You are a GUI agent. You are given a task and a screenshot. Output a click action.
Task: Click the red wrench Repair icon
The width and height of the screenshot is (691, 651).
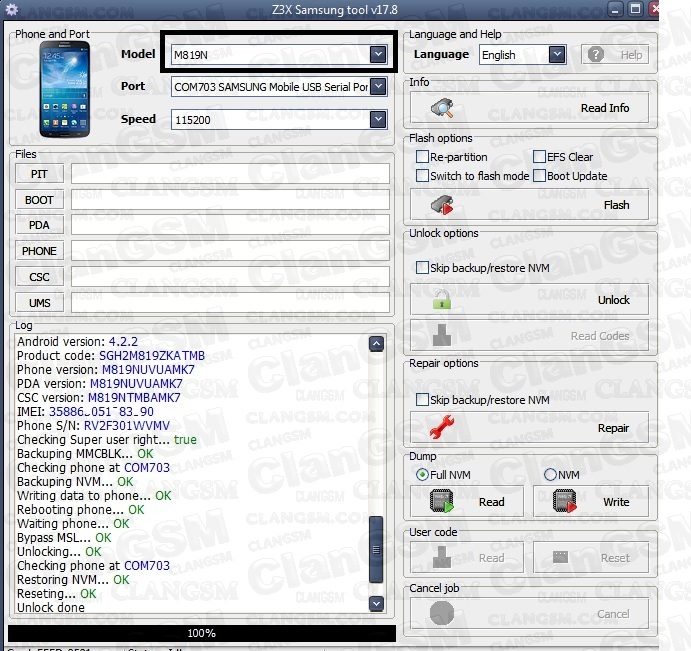click(x=442, y=427)
